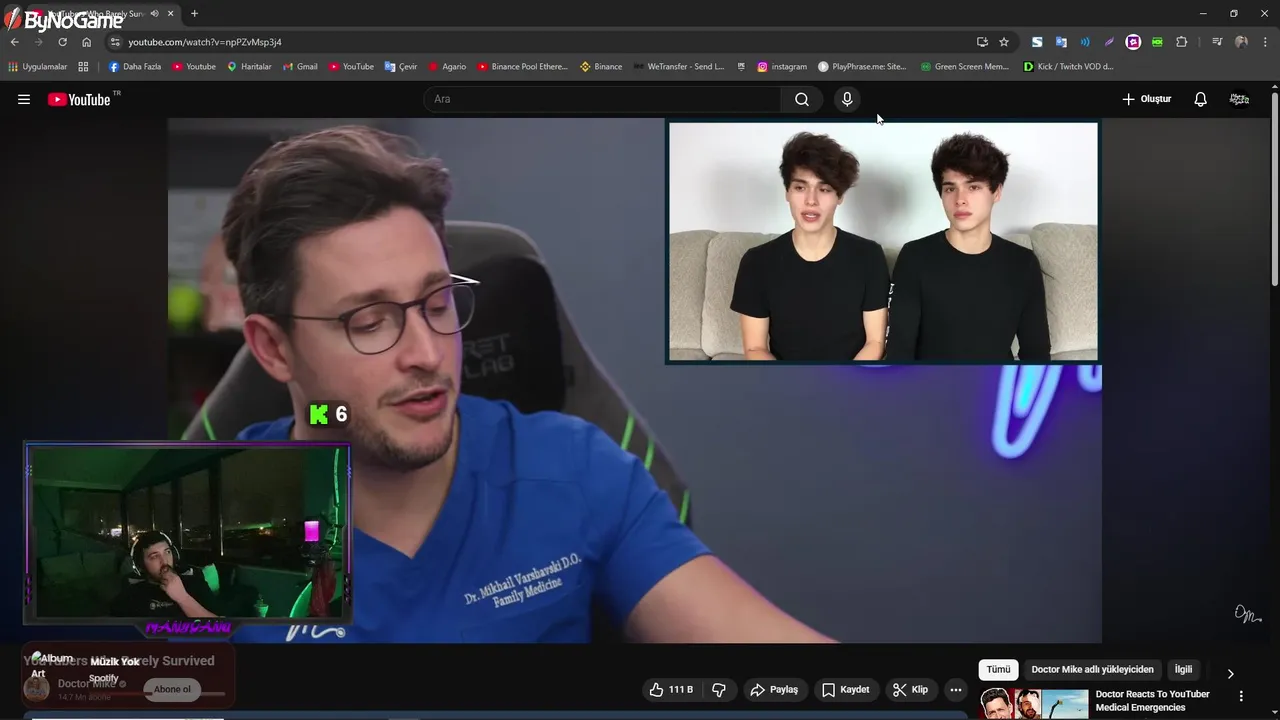The image size is (1280, 720).
Task: Open a new browser tab
Action: 194,13
